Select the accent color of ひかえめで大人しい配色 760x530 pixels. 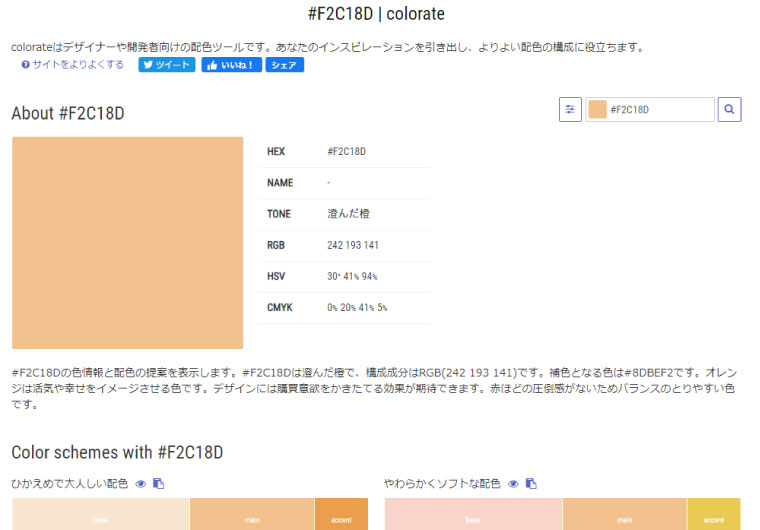(x=341, y=514)
